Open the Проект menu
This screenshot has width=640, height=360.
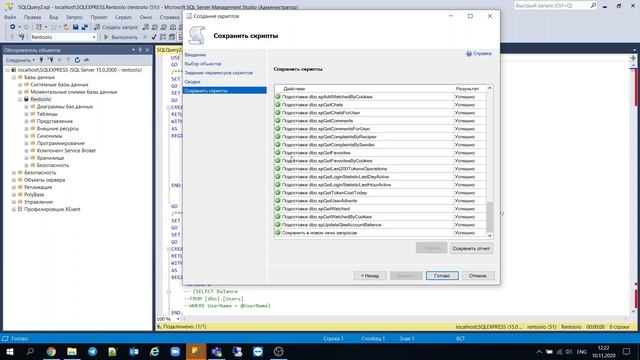99,17
